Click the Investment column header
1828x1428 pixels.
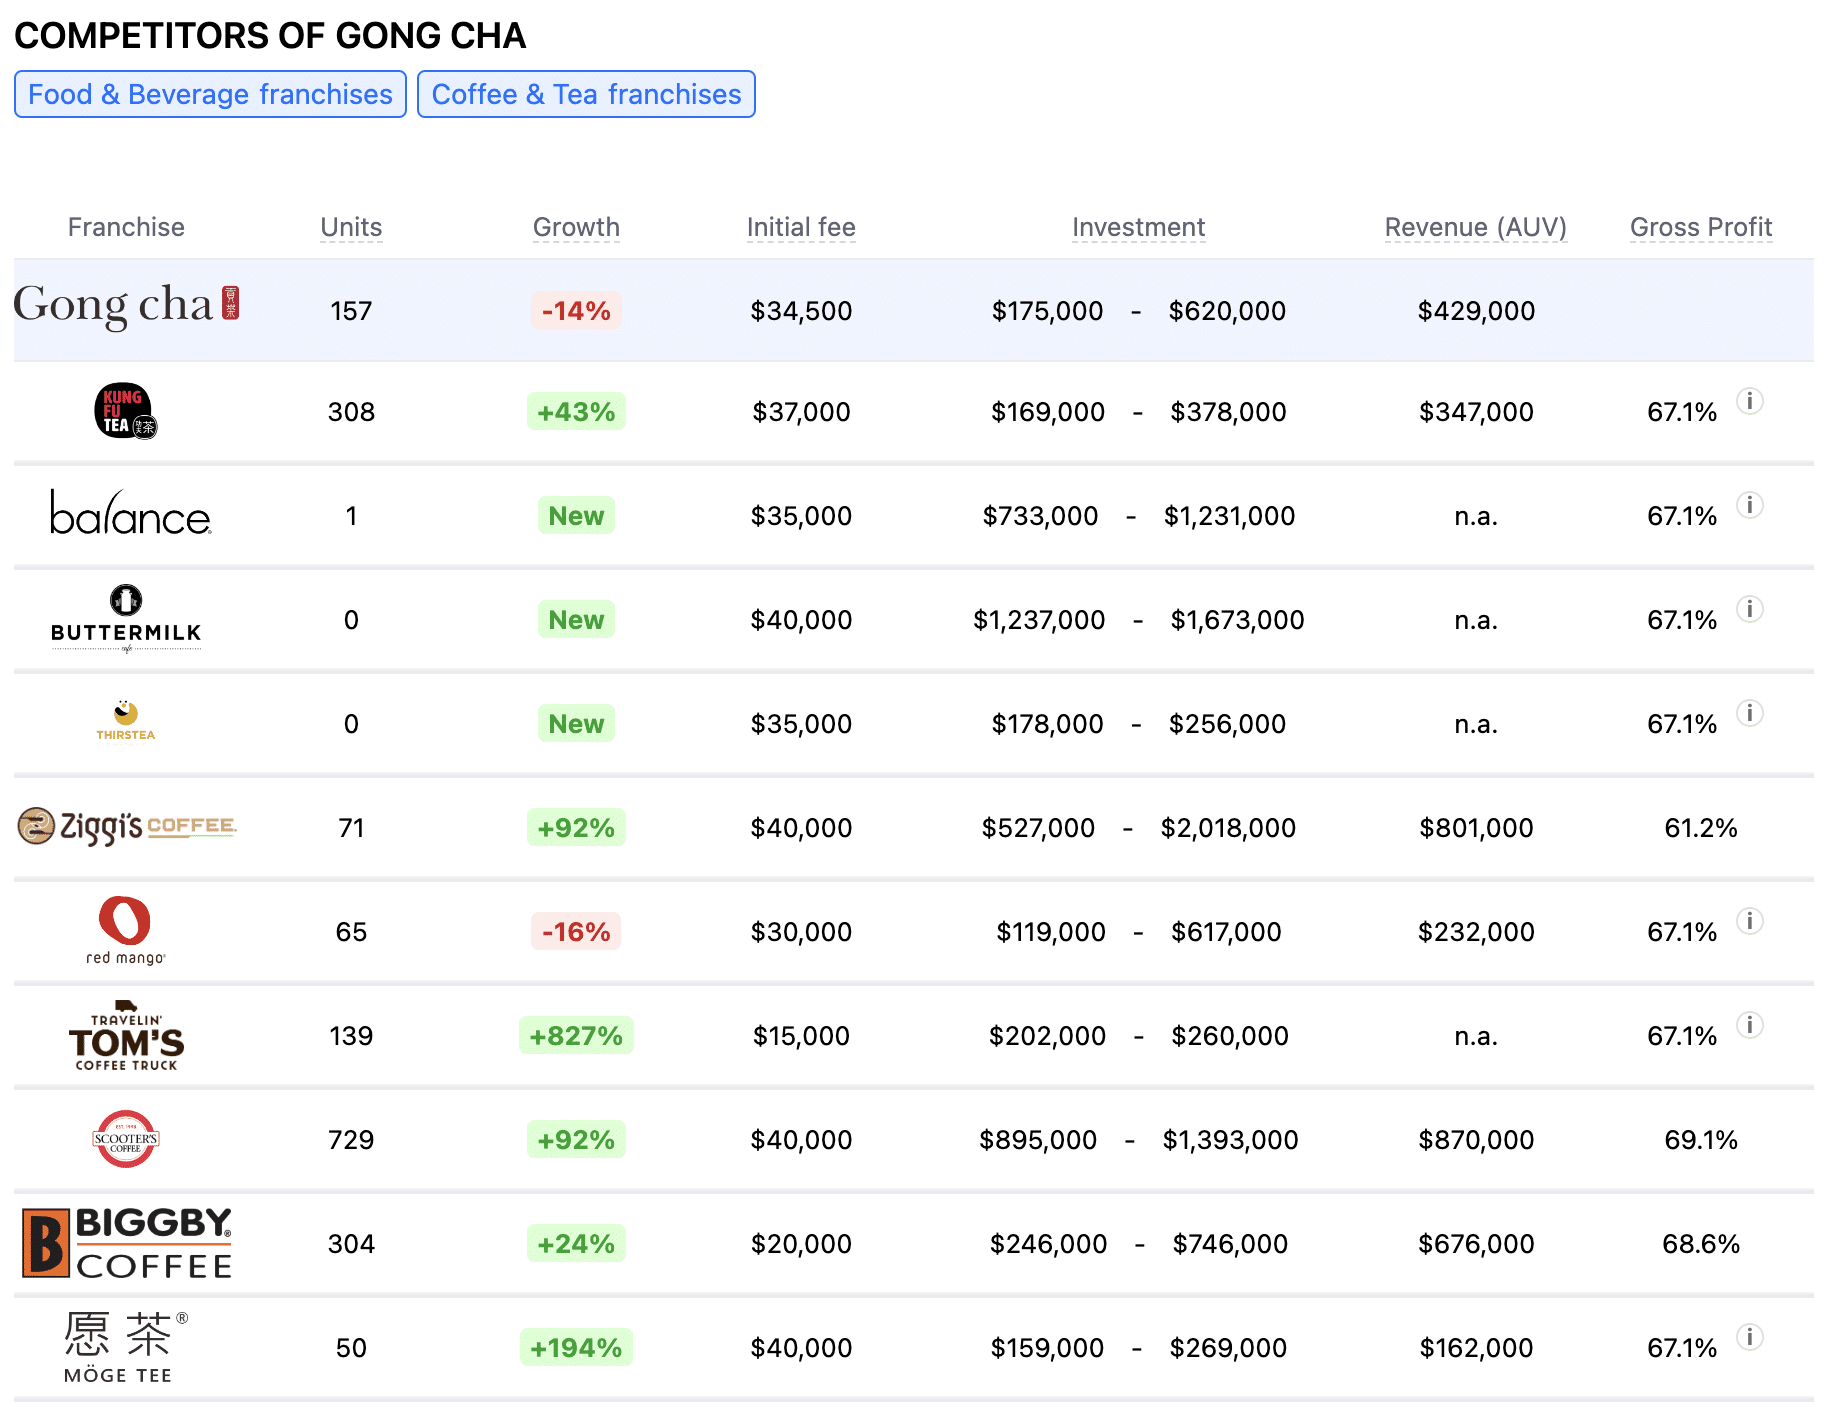1138,227
